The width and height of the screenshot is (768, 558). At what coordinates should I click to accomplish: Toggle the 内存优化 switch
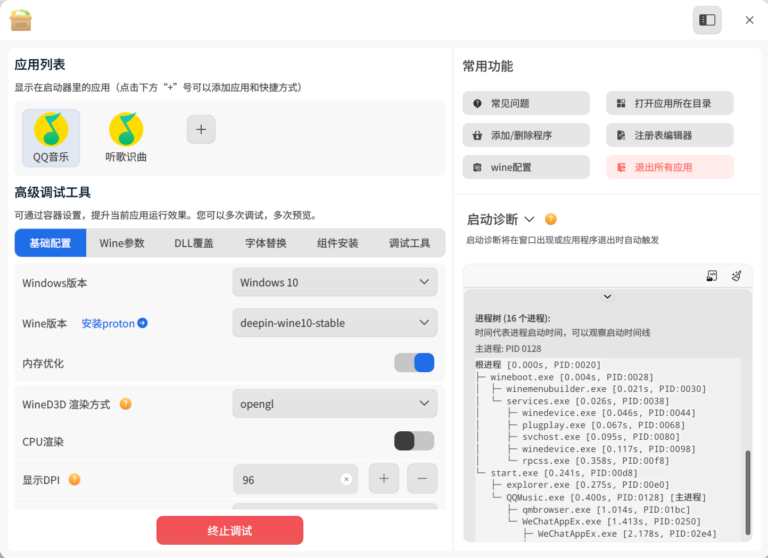(414, 363)
